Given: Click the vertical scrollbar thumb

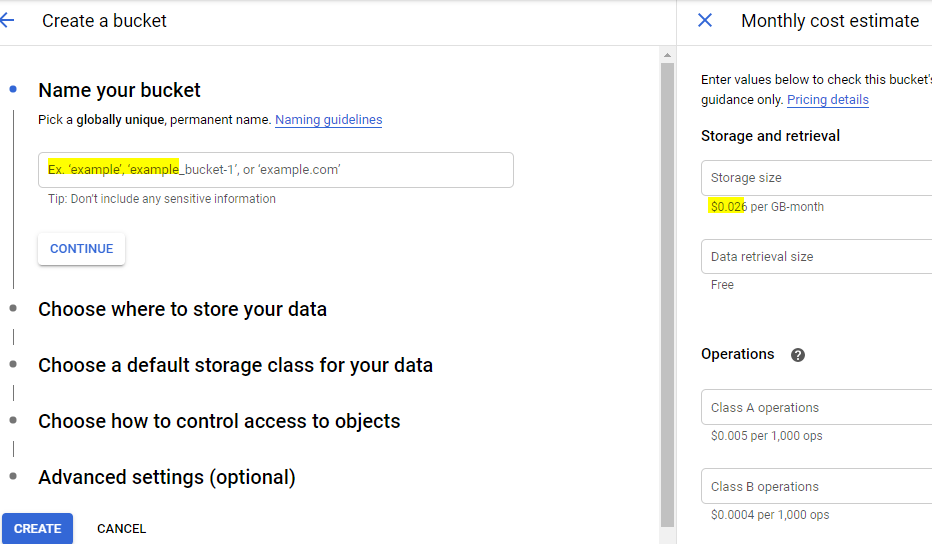Looking at the screenshot, I should tap(667, 294).
